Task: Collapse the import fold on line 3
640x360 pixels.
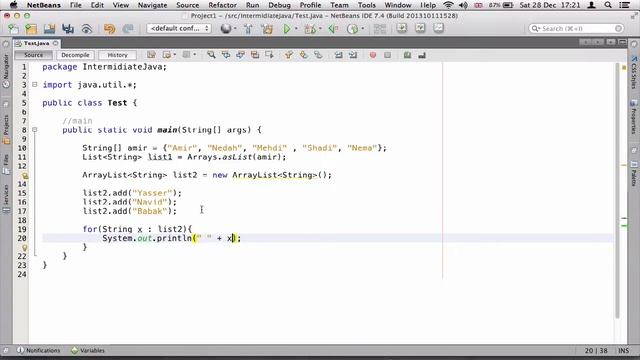Action: [x=35, y=84]
